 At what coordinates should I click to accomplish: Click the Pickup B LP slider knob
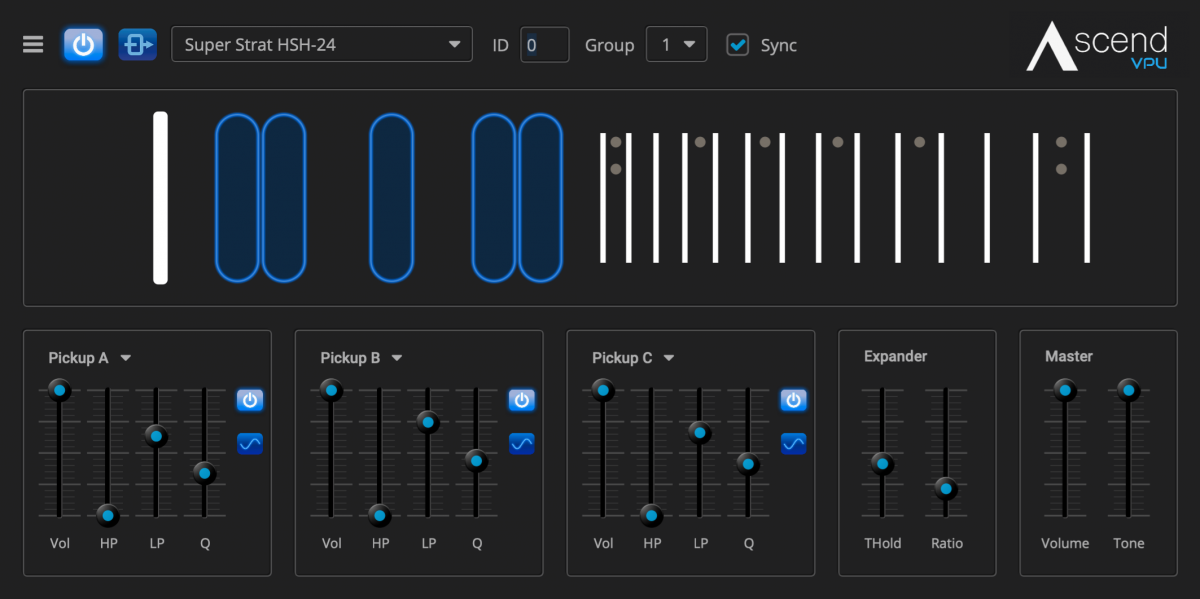pos(428,422)
